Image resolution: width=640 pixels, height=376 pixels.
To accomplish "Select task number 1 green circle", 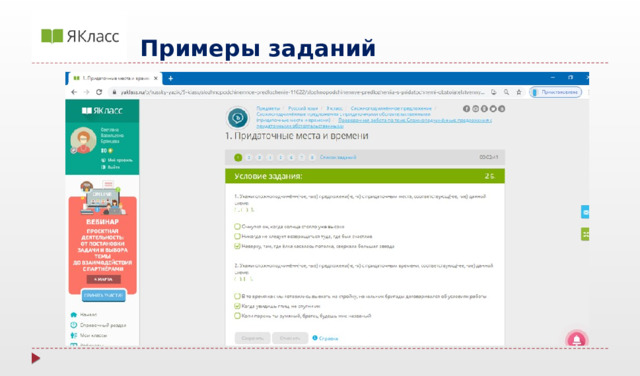I will [238, 157].
